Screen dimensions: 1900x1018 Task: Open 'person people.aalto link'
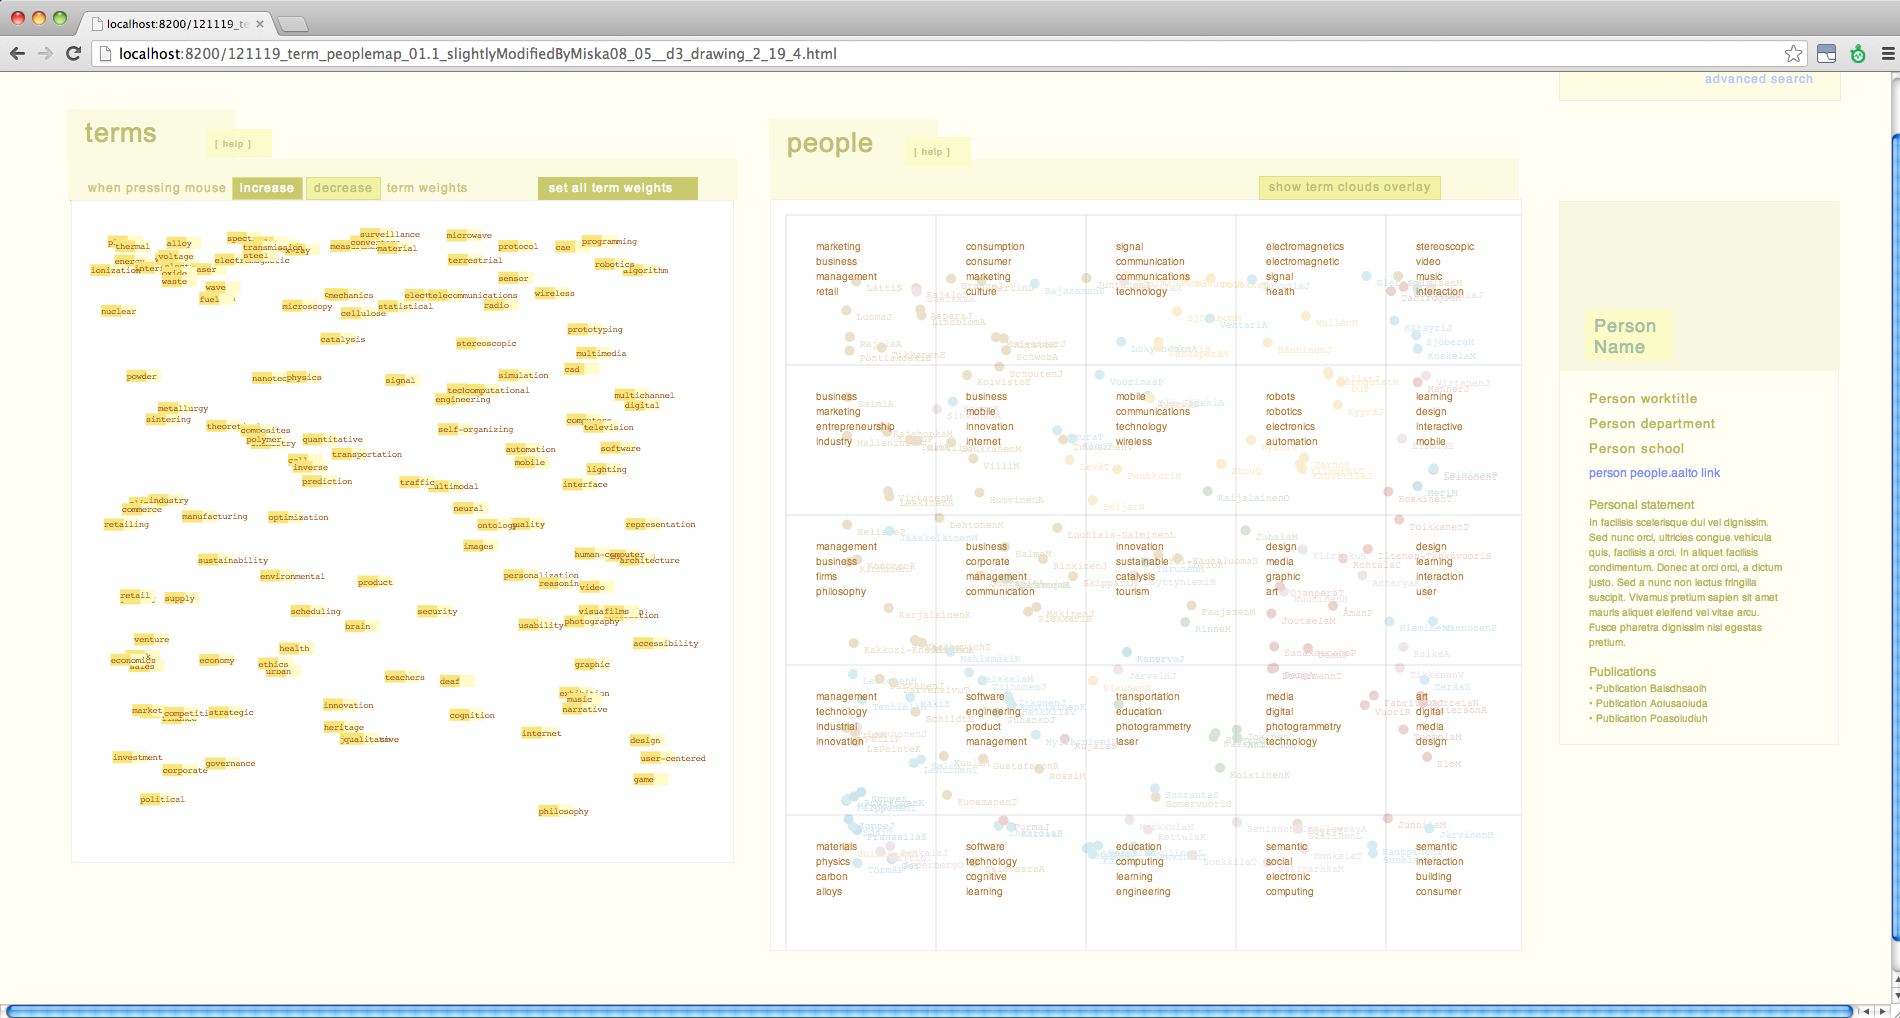click(1654, 473)
